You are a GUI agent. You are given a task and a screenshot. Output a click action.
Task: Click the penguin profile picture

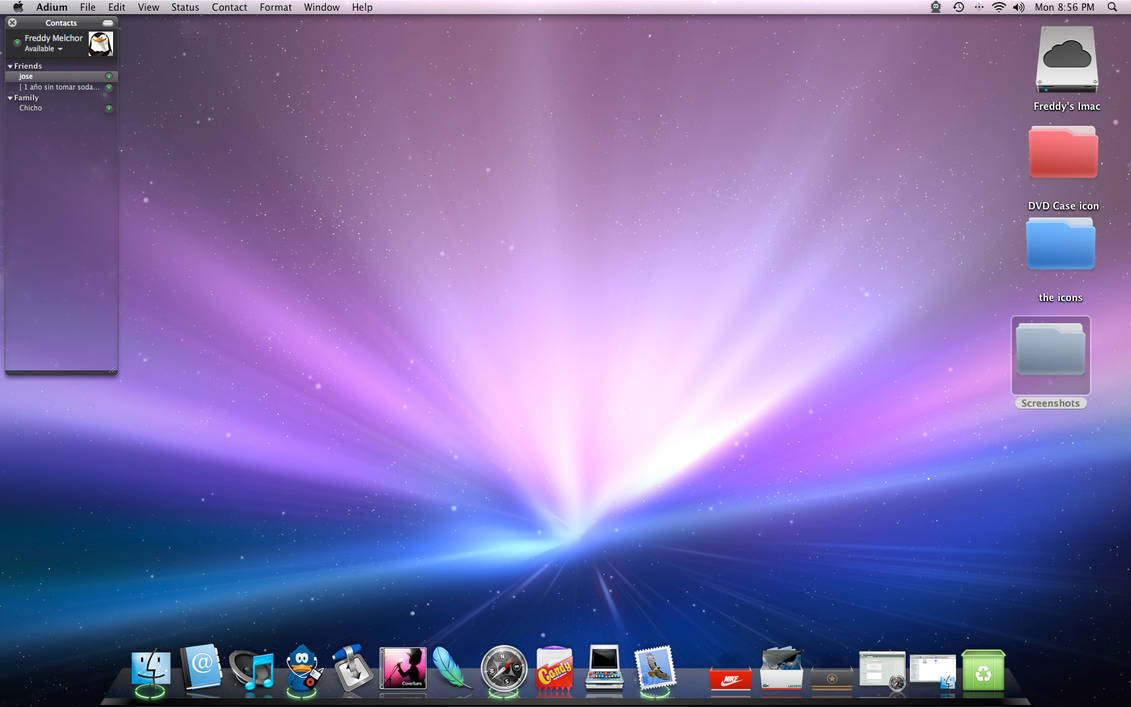[100, 43]
